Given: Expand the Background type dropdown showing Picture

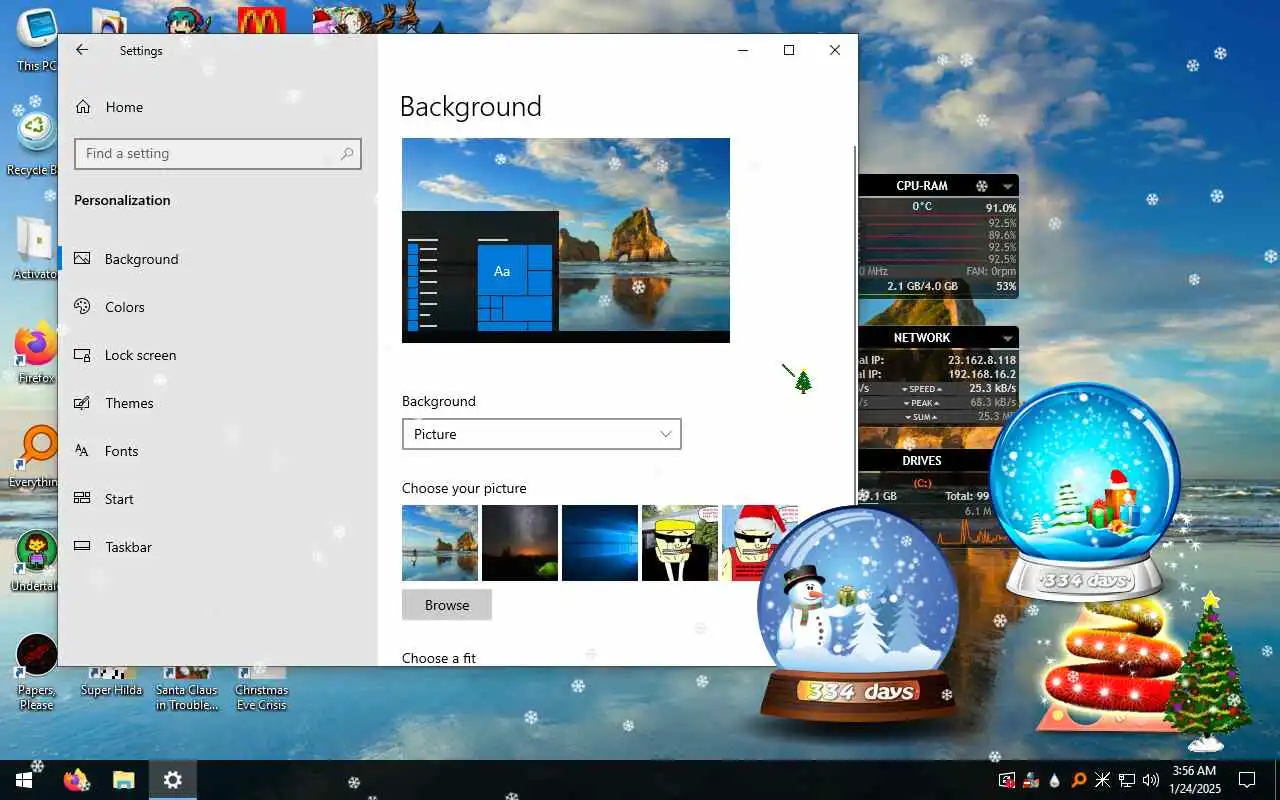Looking at the screenshot, I should pyautogui.click(x=541, y=434).
